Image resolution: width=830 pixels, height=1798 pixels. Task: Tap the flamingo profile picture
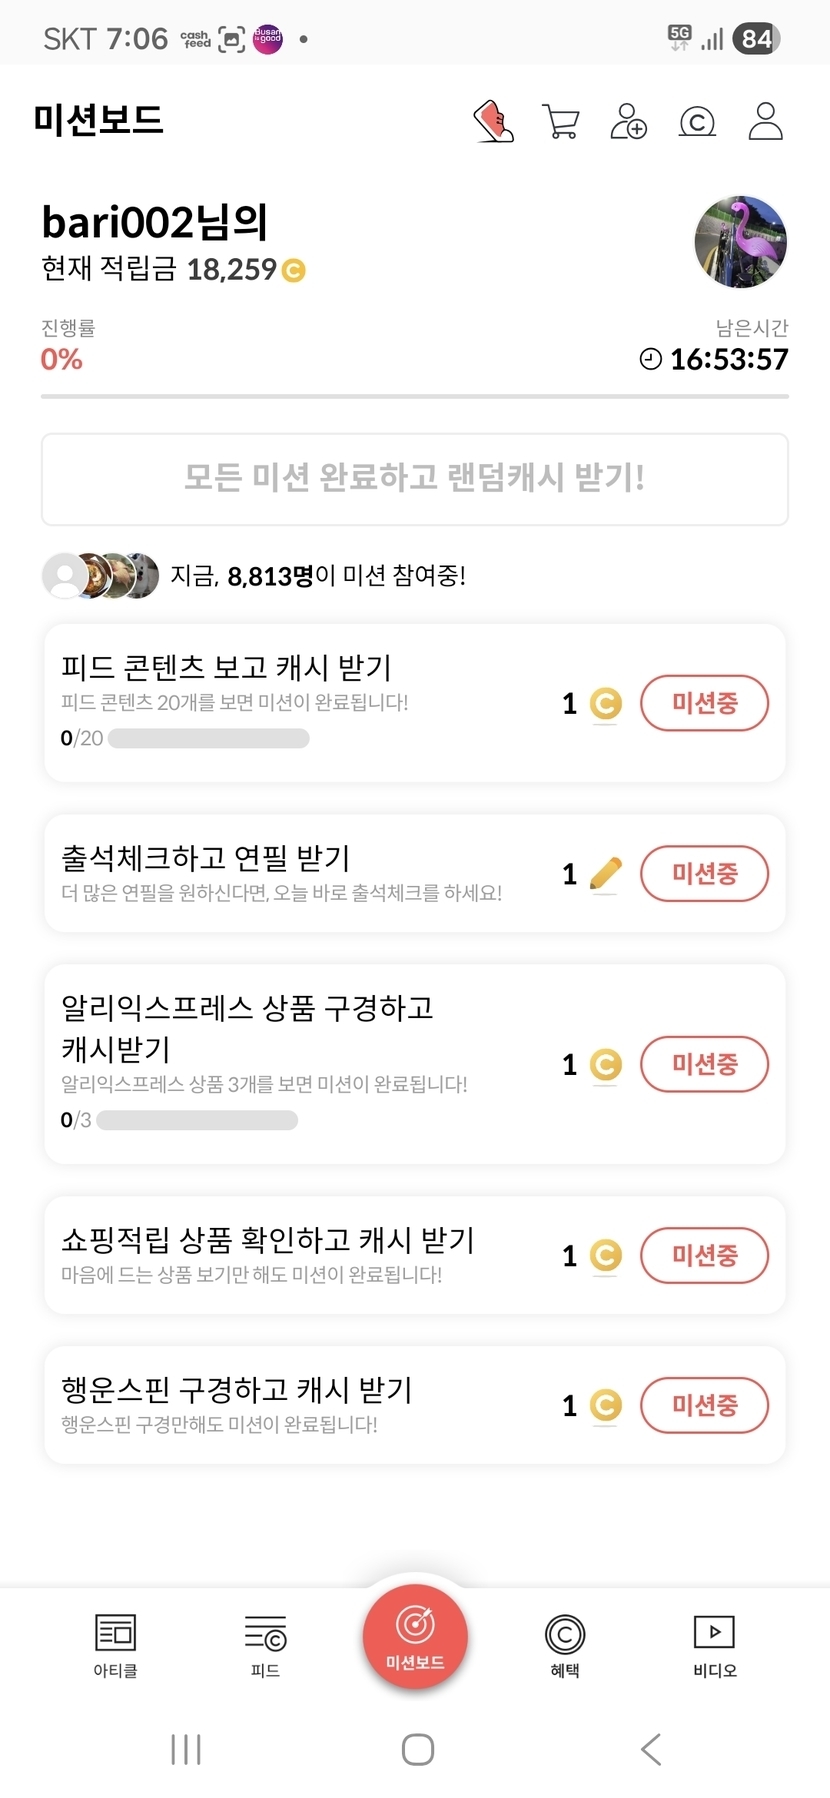pos(740,242)
